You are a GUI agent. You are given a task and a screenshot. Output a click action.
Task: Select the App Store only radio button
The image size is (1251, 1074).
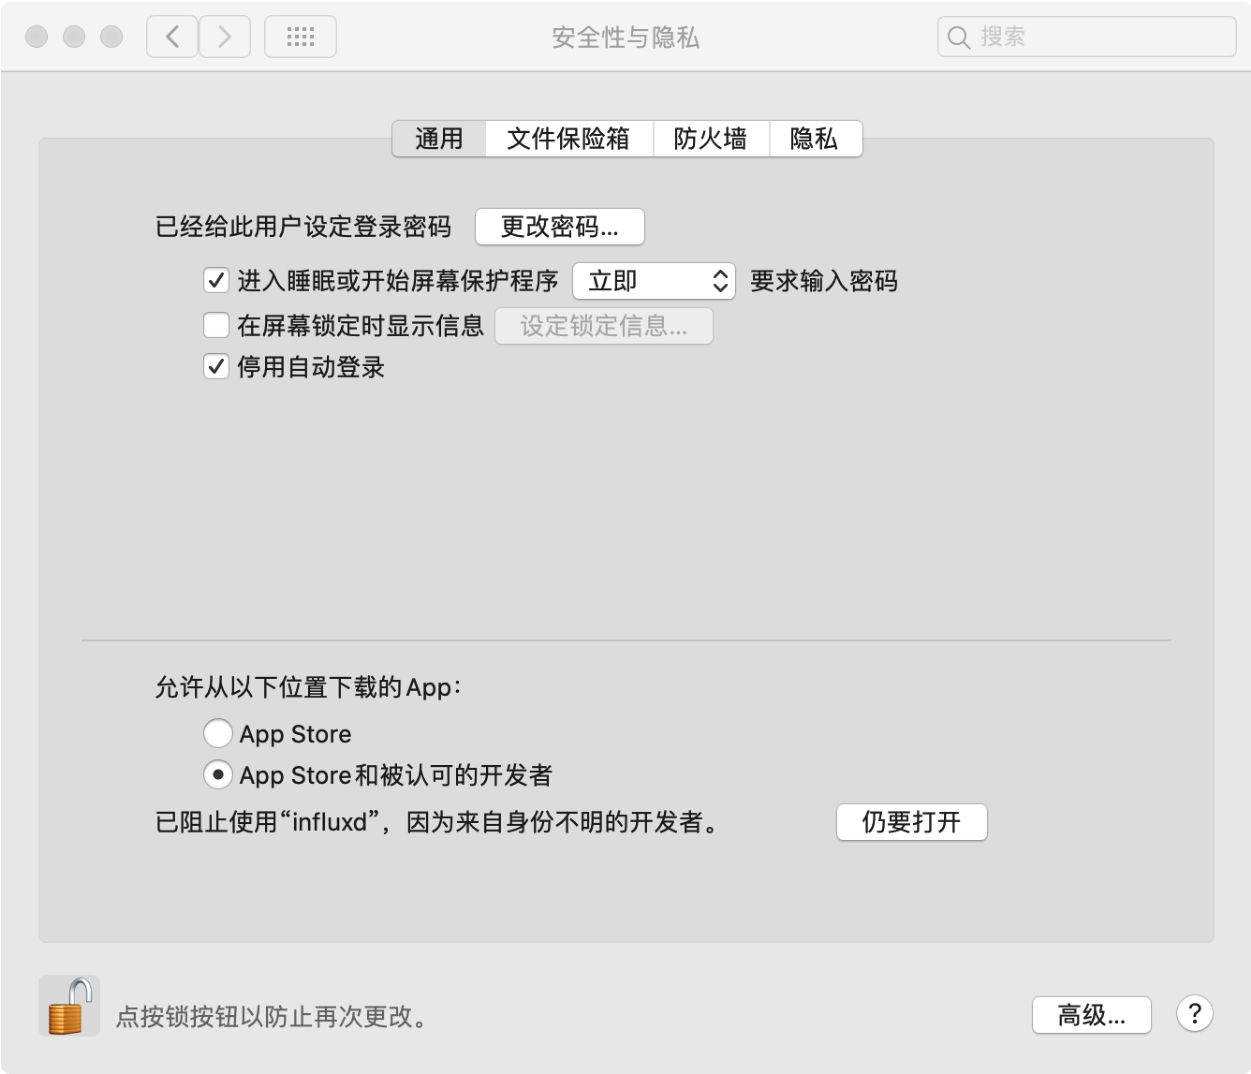218,733
